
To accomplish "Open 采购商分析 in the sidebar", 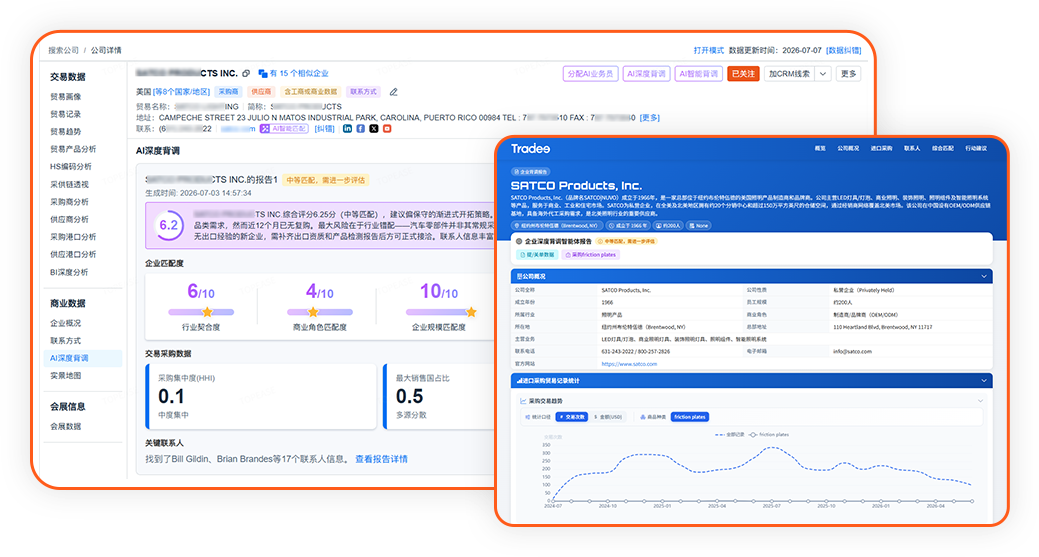I will [69, 202].
